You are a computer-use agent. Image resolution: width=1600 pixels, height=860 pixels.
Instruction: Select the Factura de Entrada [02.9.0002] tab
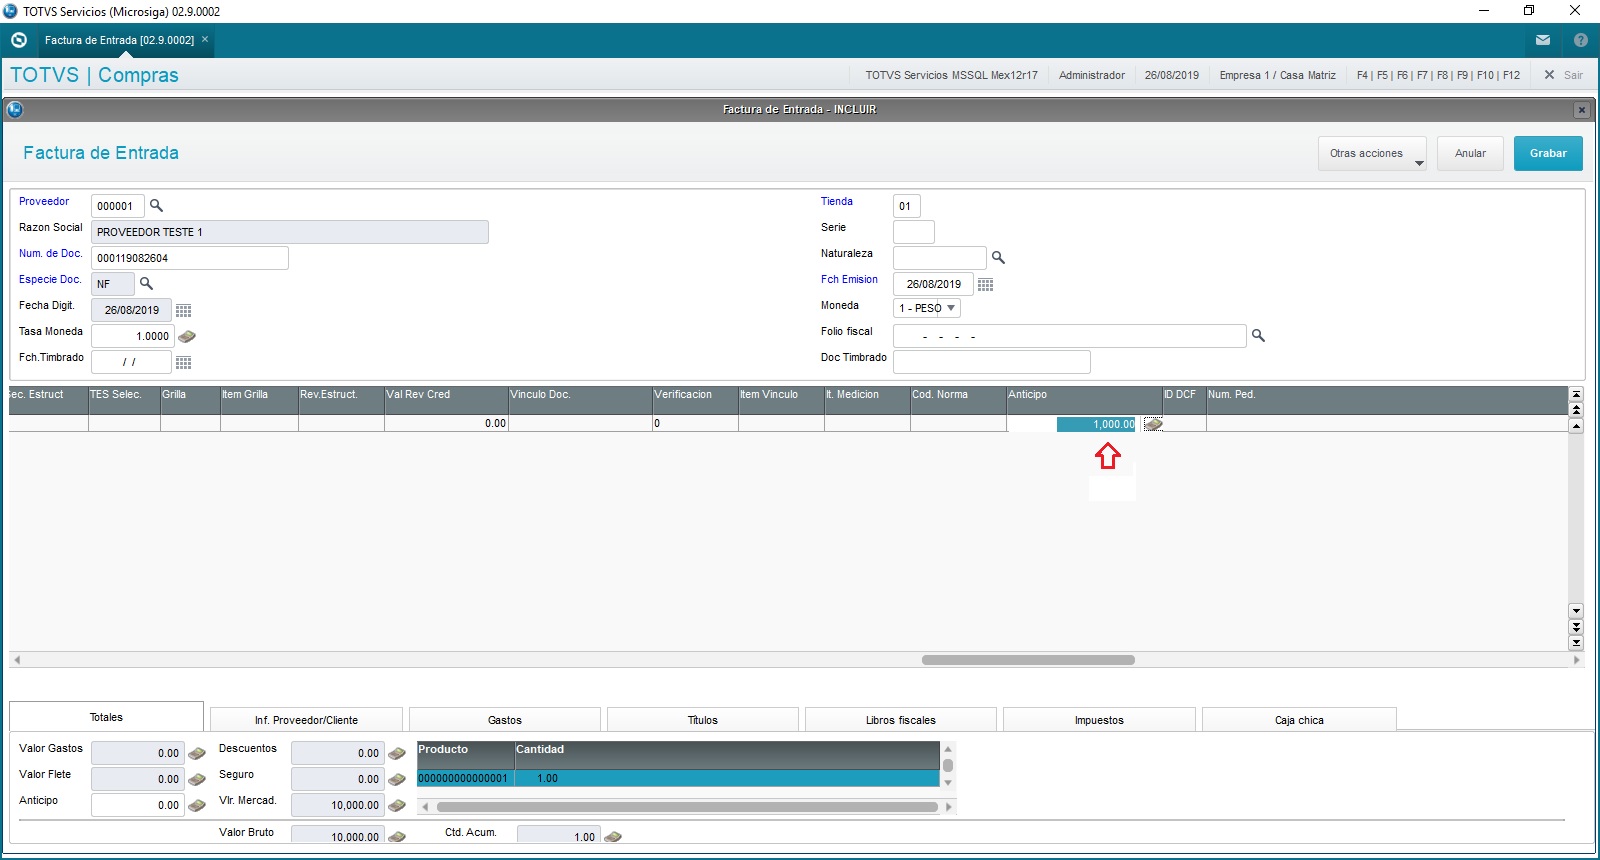(119, 40)
